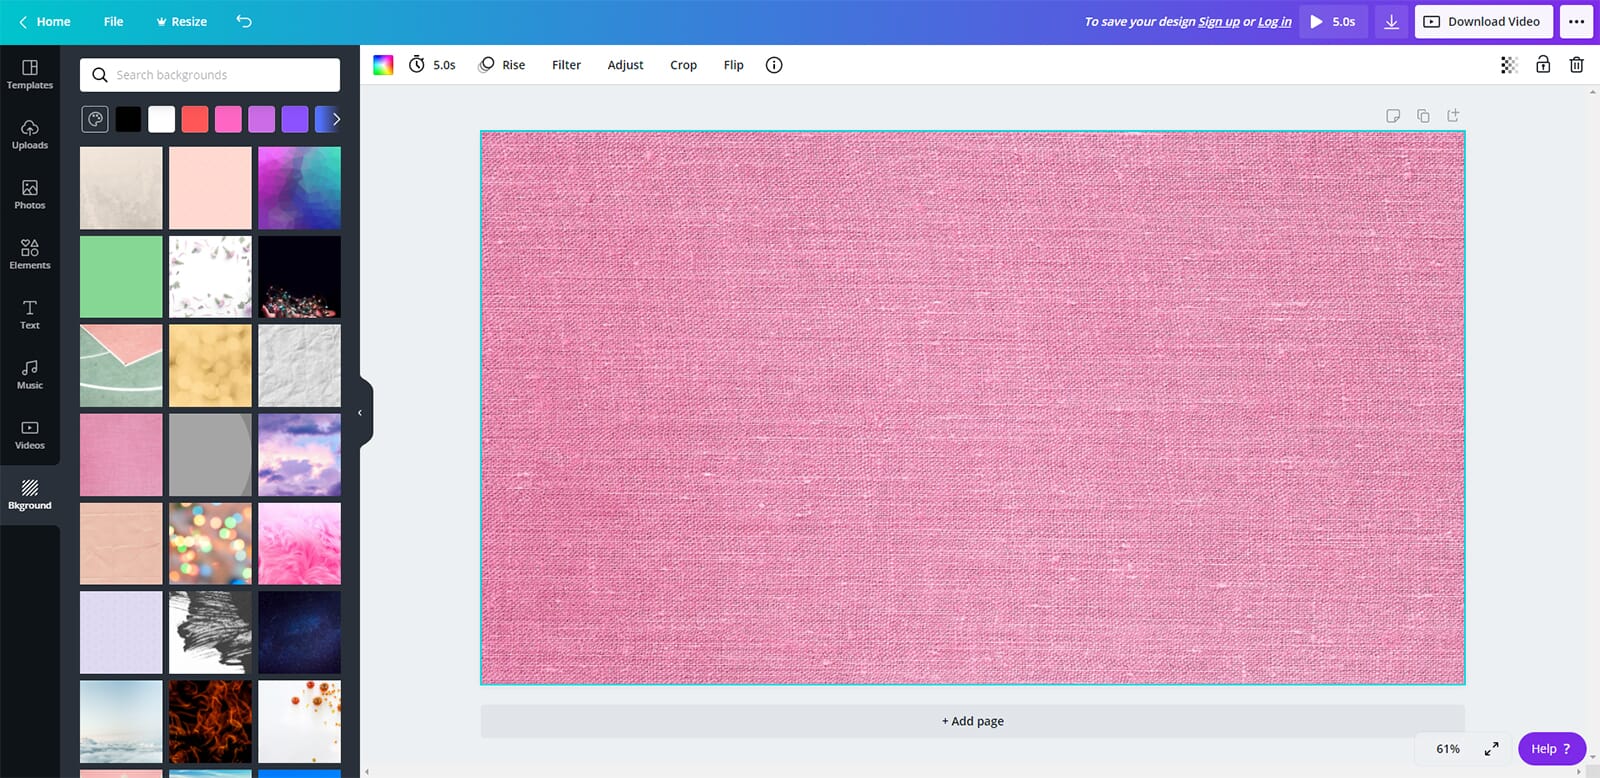Choose the purple clouds background thumbnail
The width and height of the screenshot is (1600, 778).
click(299, 455)
